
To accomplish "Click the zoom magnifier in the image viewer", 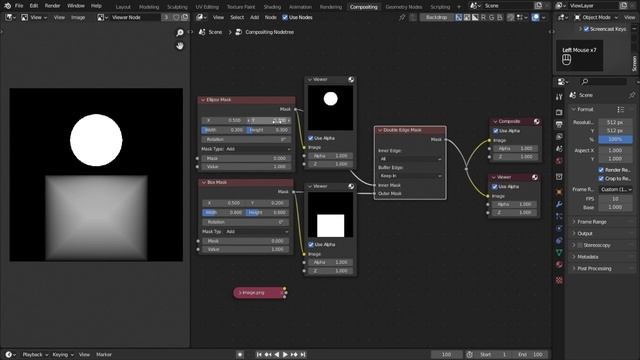I will click(180, 33).
